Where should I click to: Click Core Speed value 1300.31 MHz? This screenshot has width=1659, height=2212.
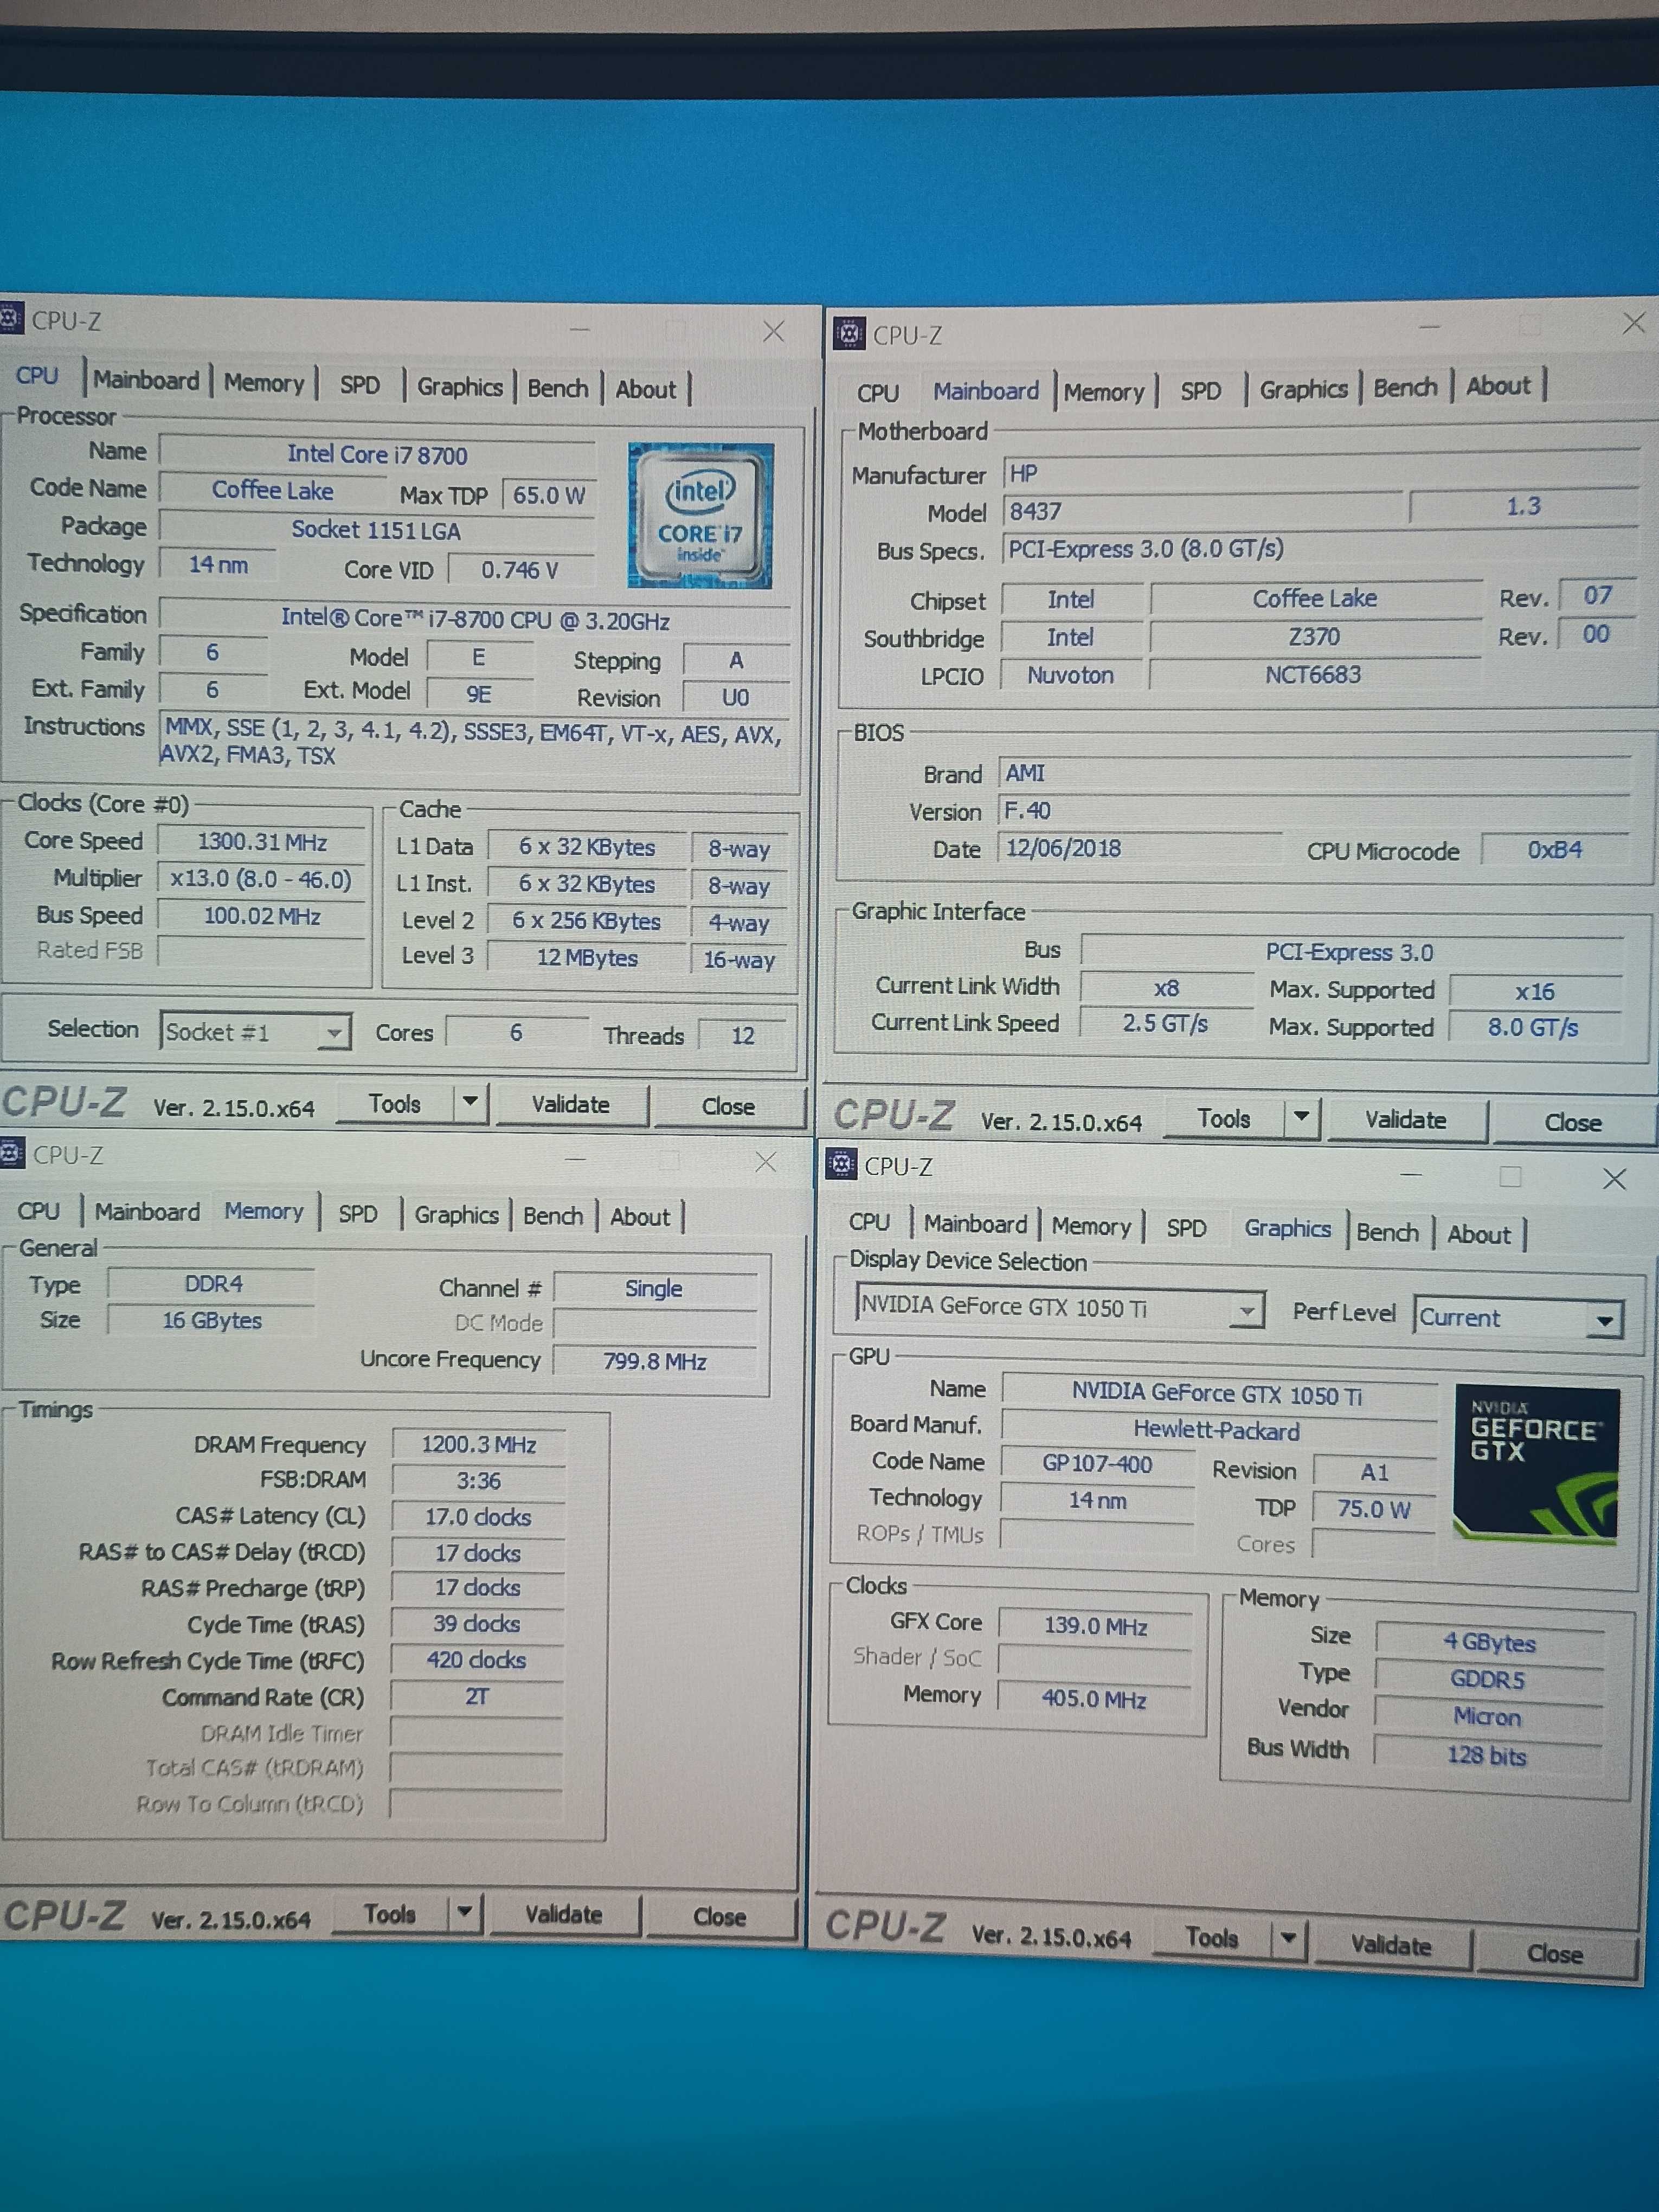click(262, 841)
